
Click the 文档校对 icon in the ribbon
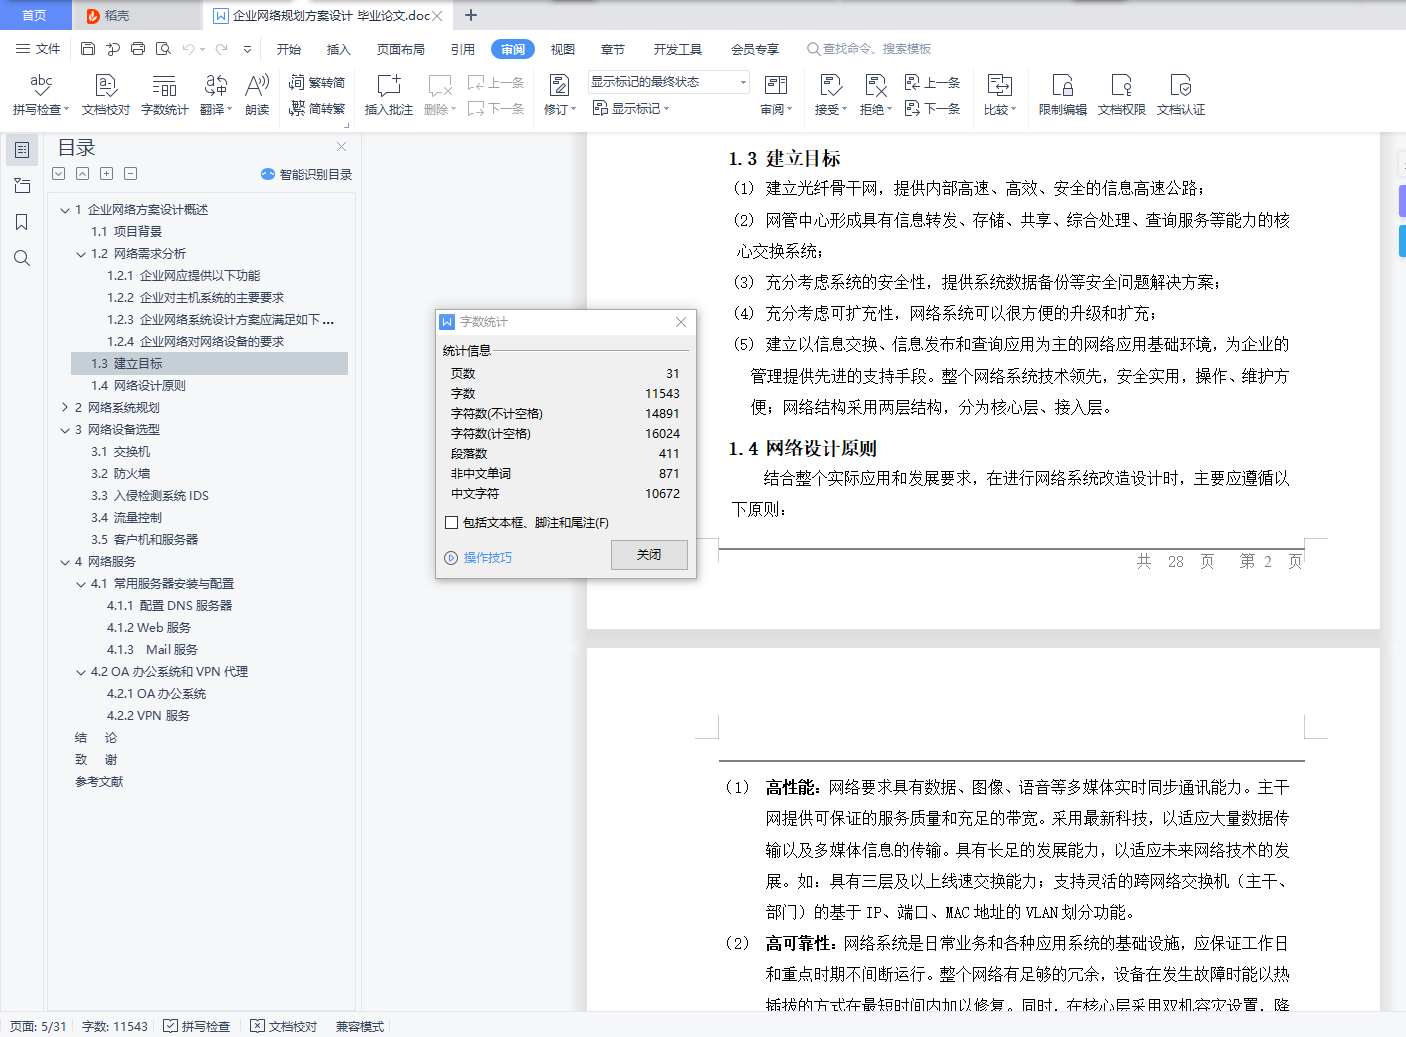[106, 95]
